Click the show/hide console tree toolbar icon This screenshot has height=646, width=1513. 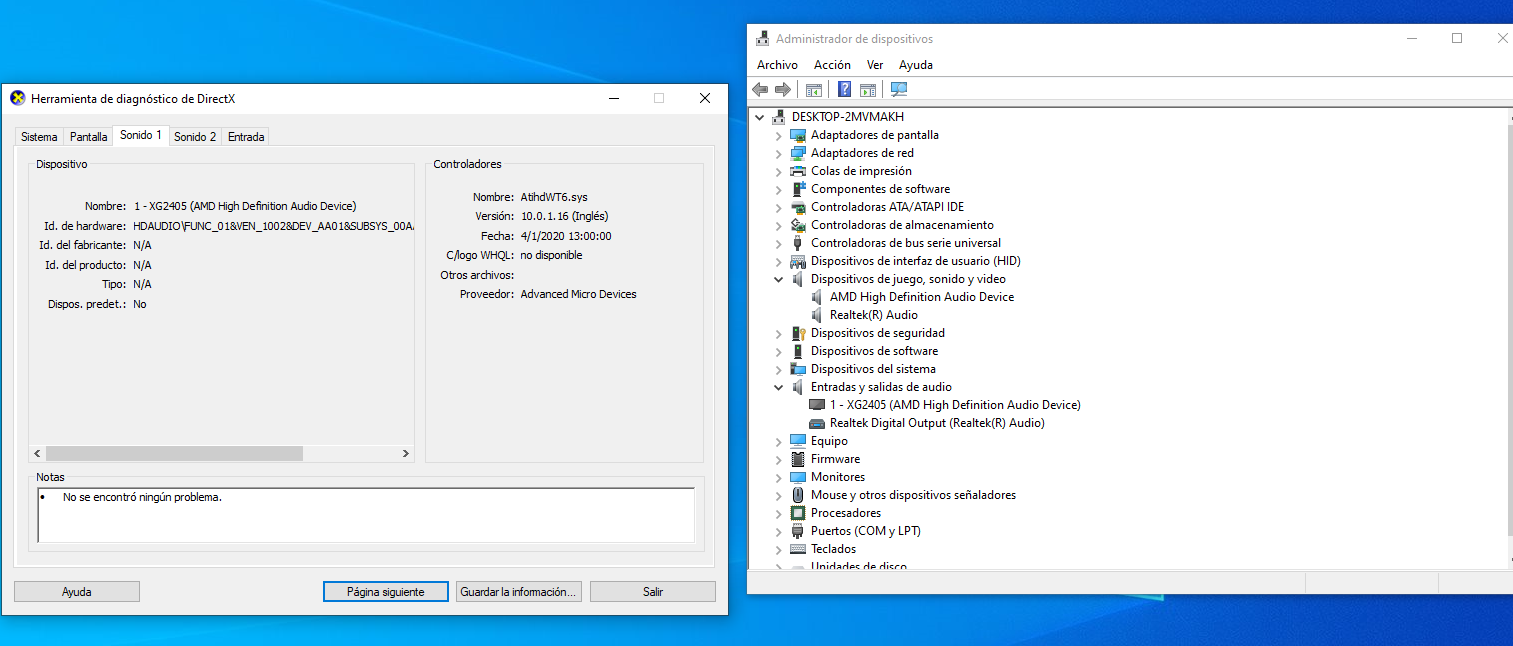coord(814,90)
